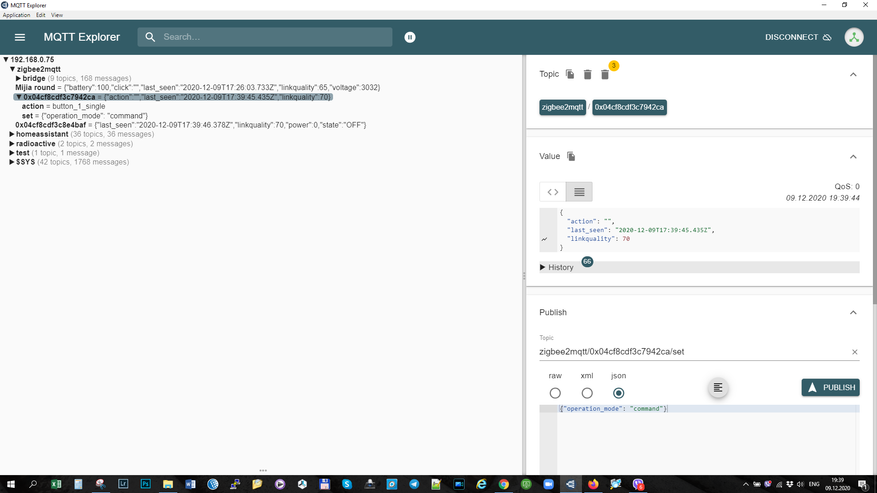Click the search magnifier icon
This screenshot has width=877, height=493.
coord(150,37)
